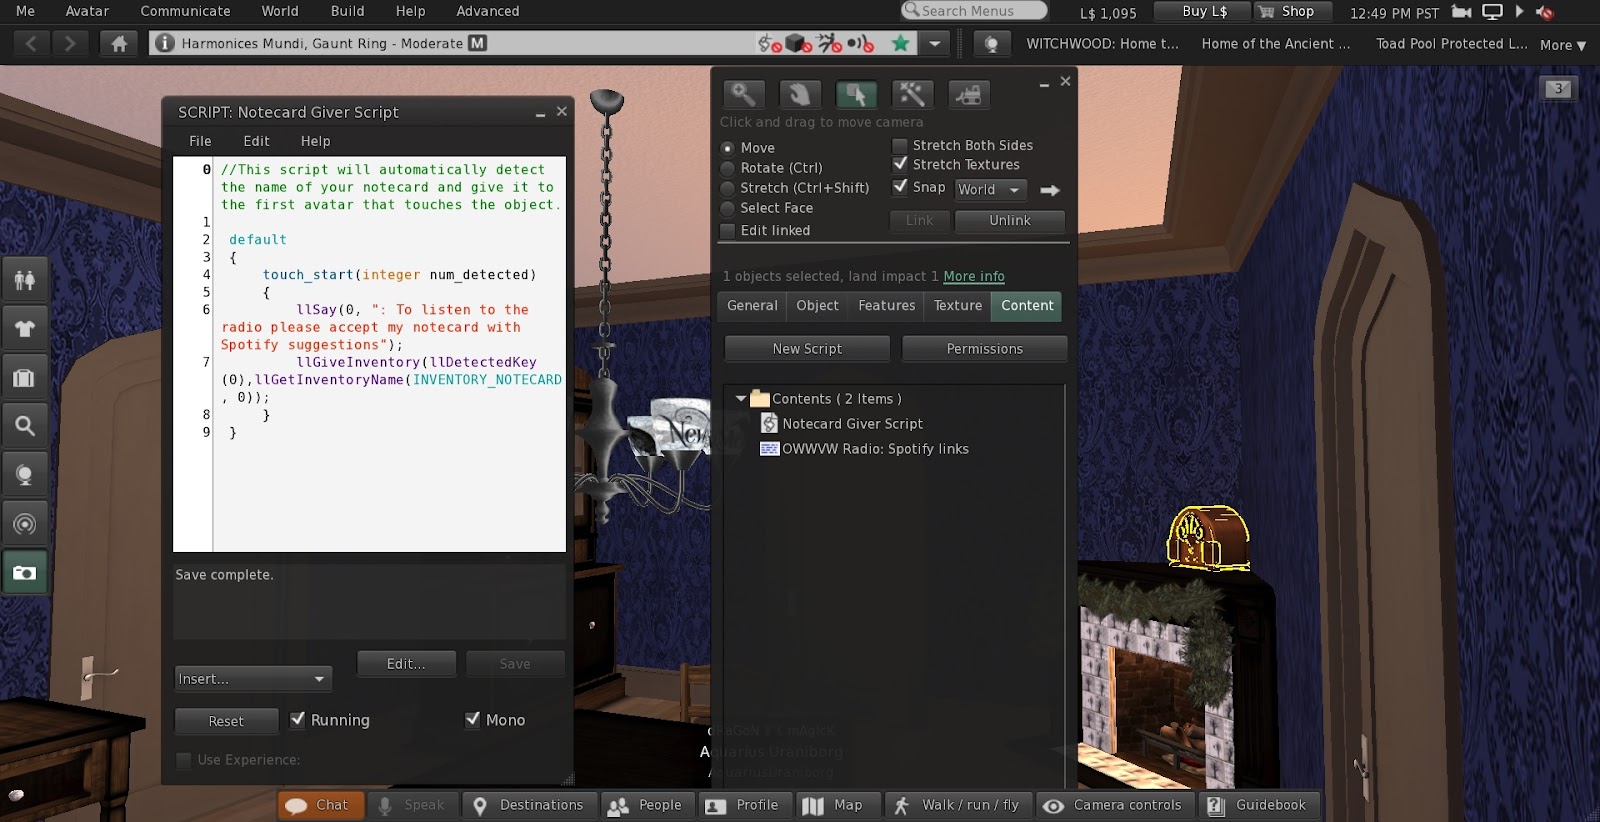Go back with the navigation back arrow
This screenshot has width=1600, height=822.
coord(31,43)
